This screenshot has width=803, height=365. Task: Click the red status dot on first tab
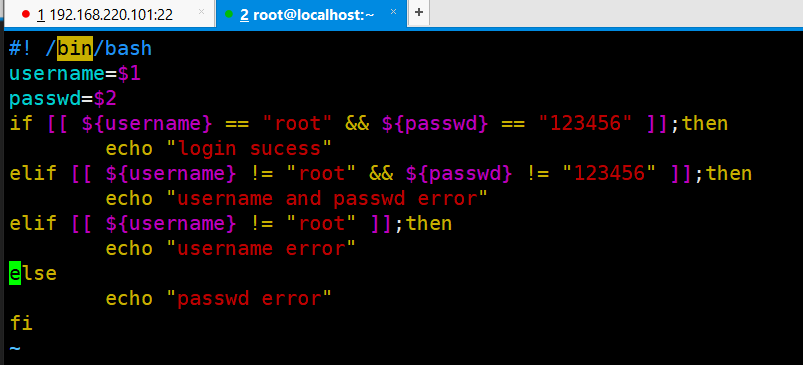click(26, 14)
